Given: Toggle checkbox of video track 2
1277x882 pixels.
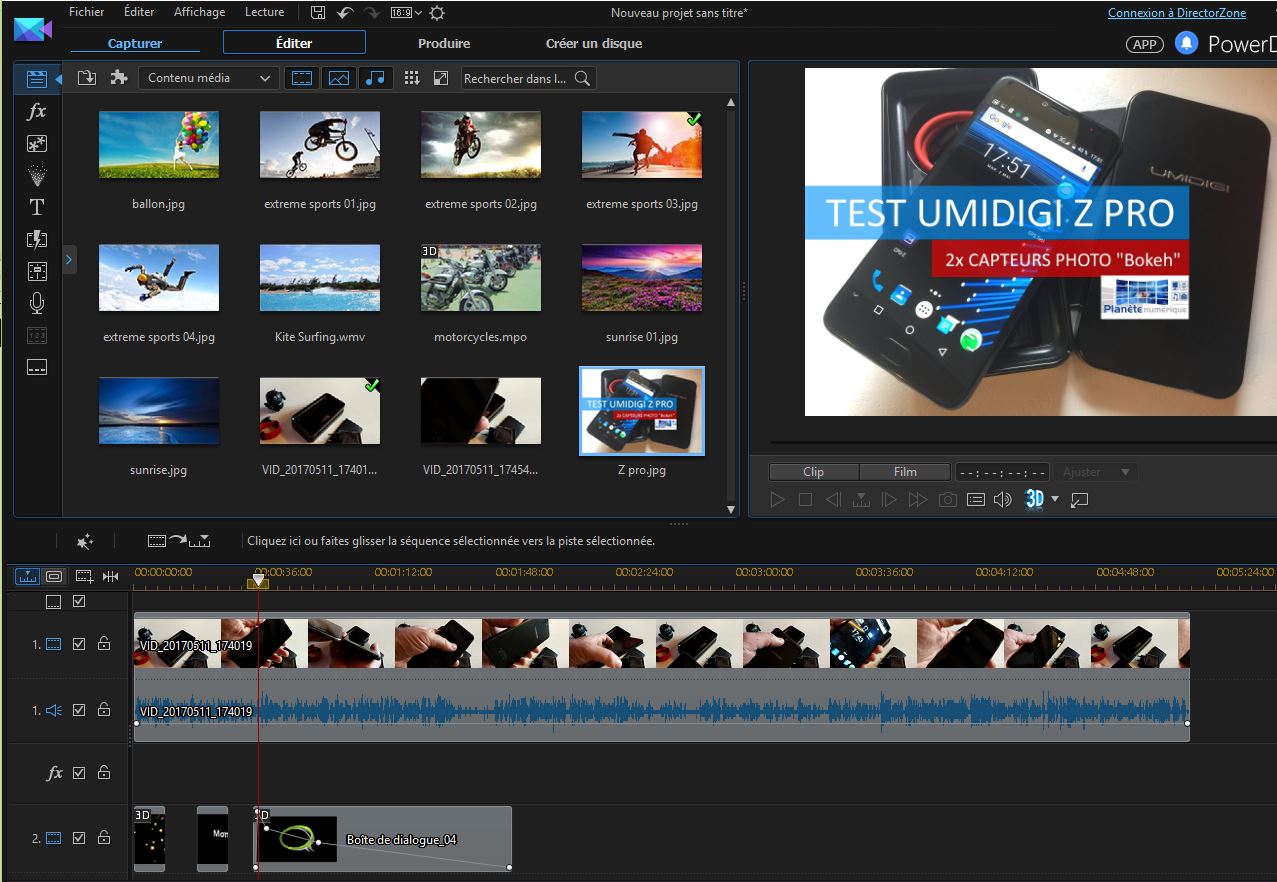Looking at the screenshot, I should (x=79, y=838).
